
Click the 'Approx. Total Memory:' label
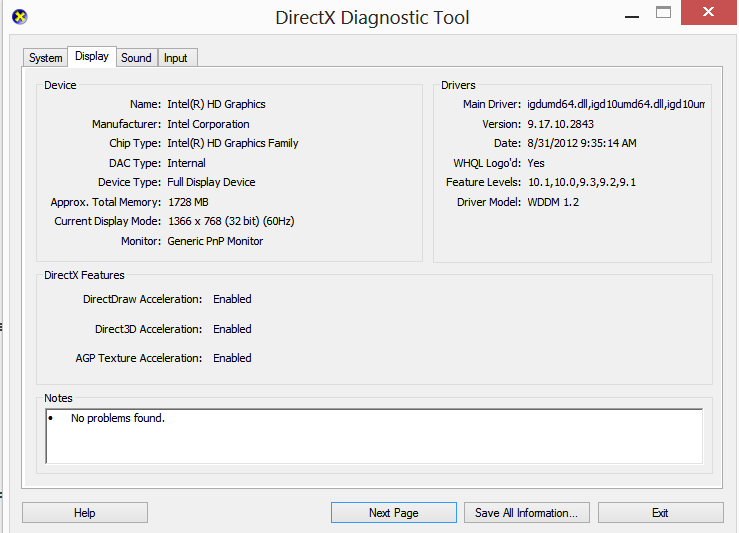point(106,202)
